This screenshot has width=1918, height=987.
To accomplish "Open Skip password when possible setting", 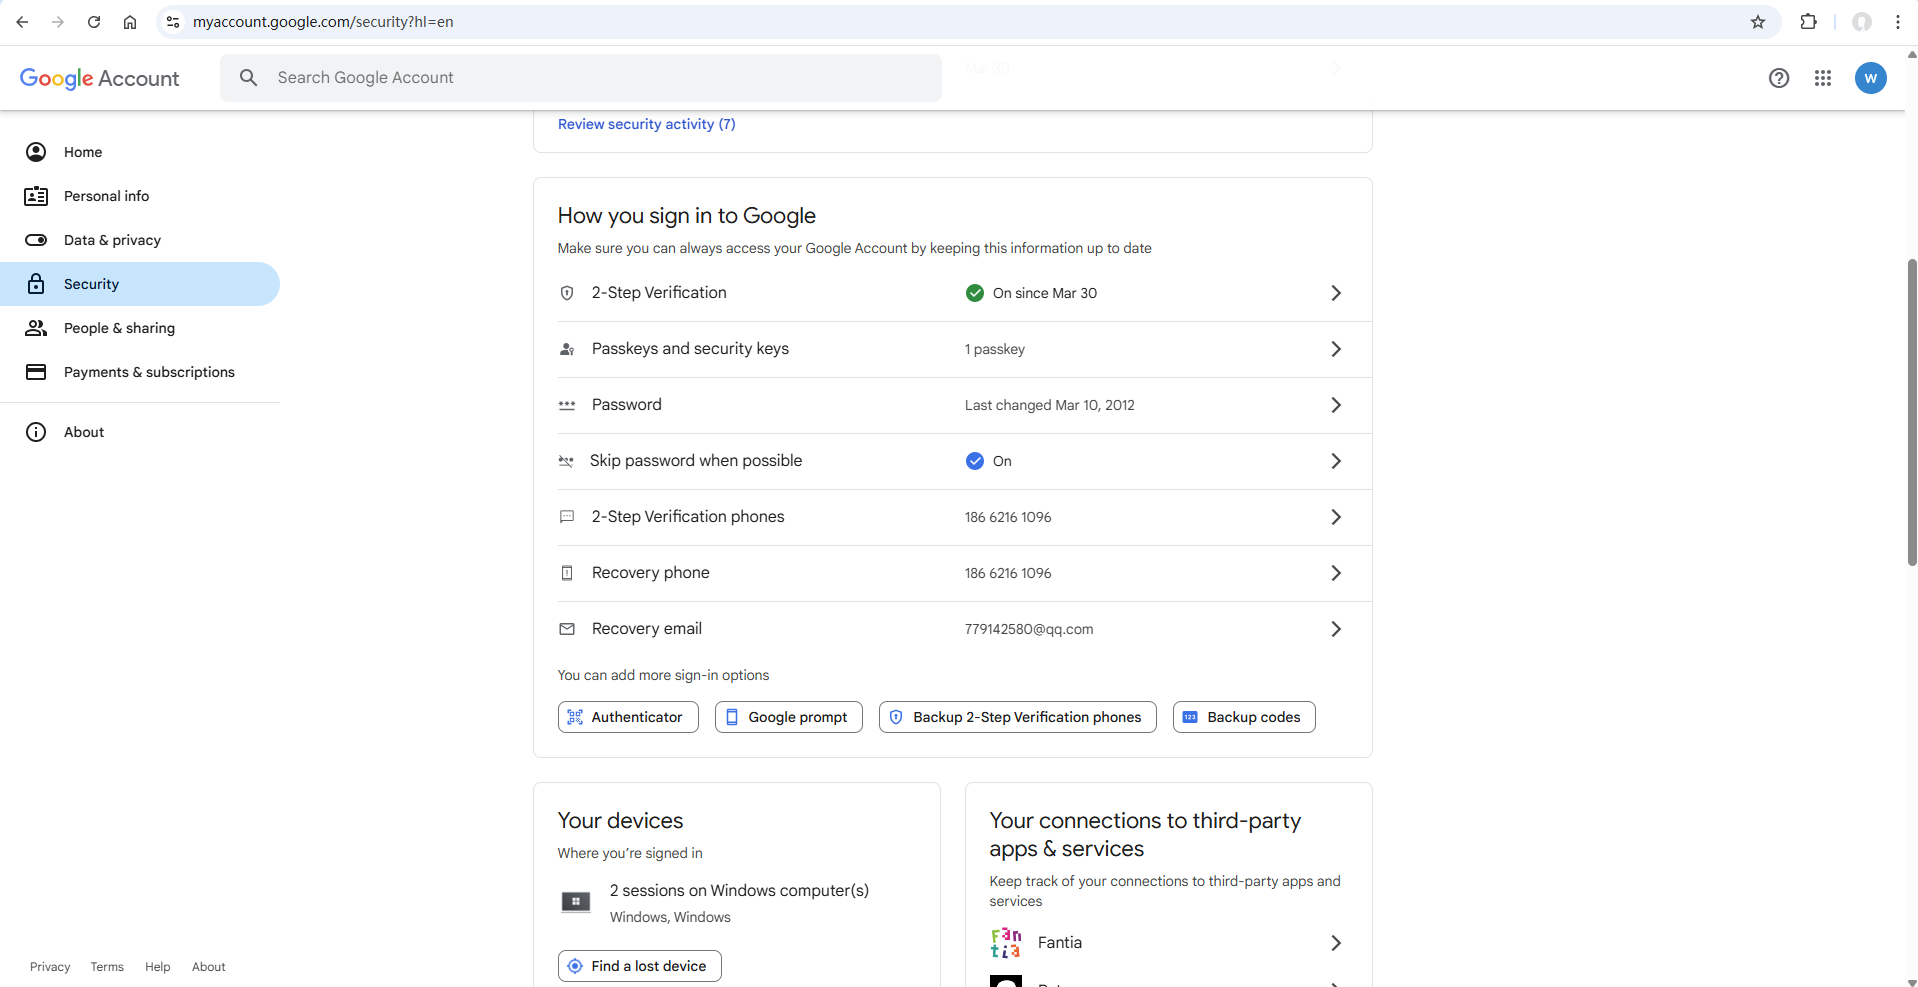I will click(696, 461).
